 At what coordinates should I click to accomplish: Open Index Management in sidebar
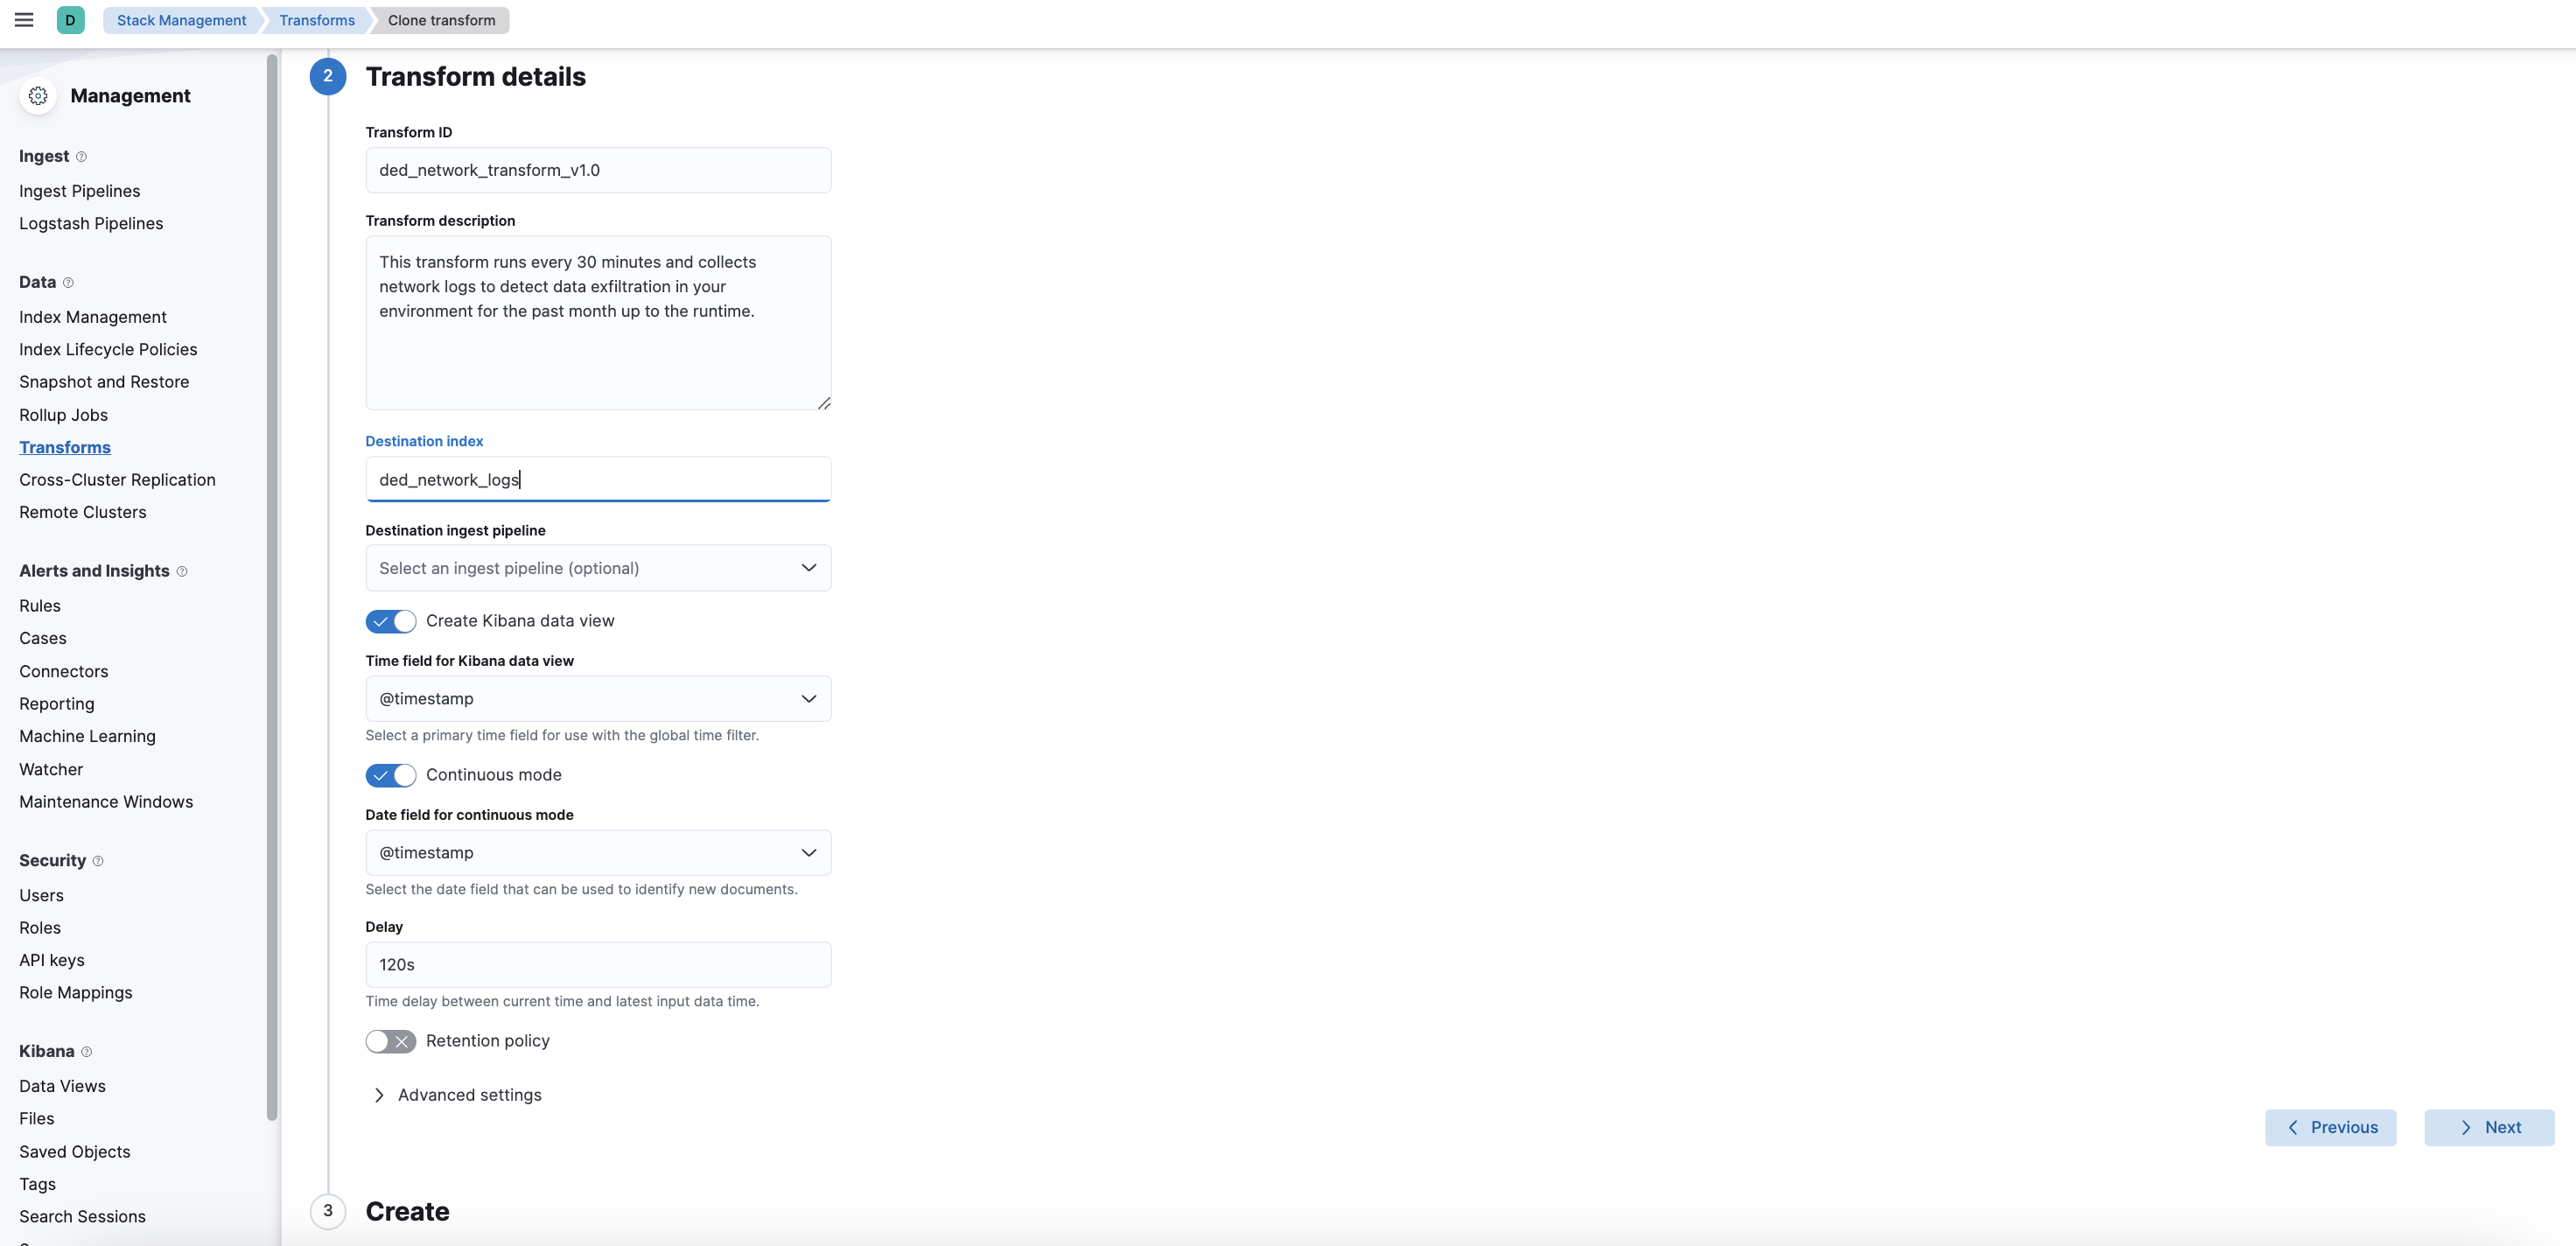tap(93, 317)
